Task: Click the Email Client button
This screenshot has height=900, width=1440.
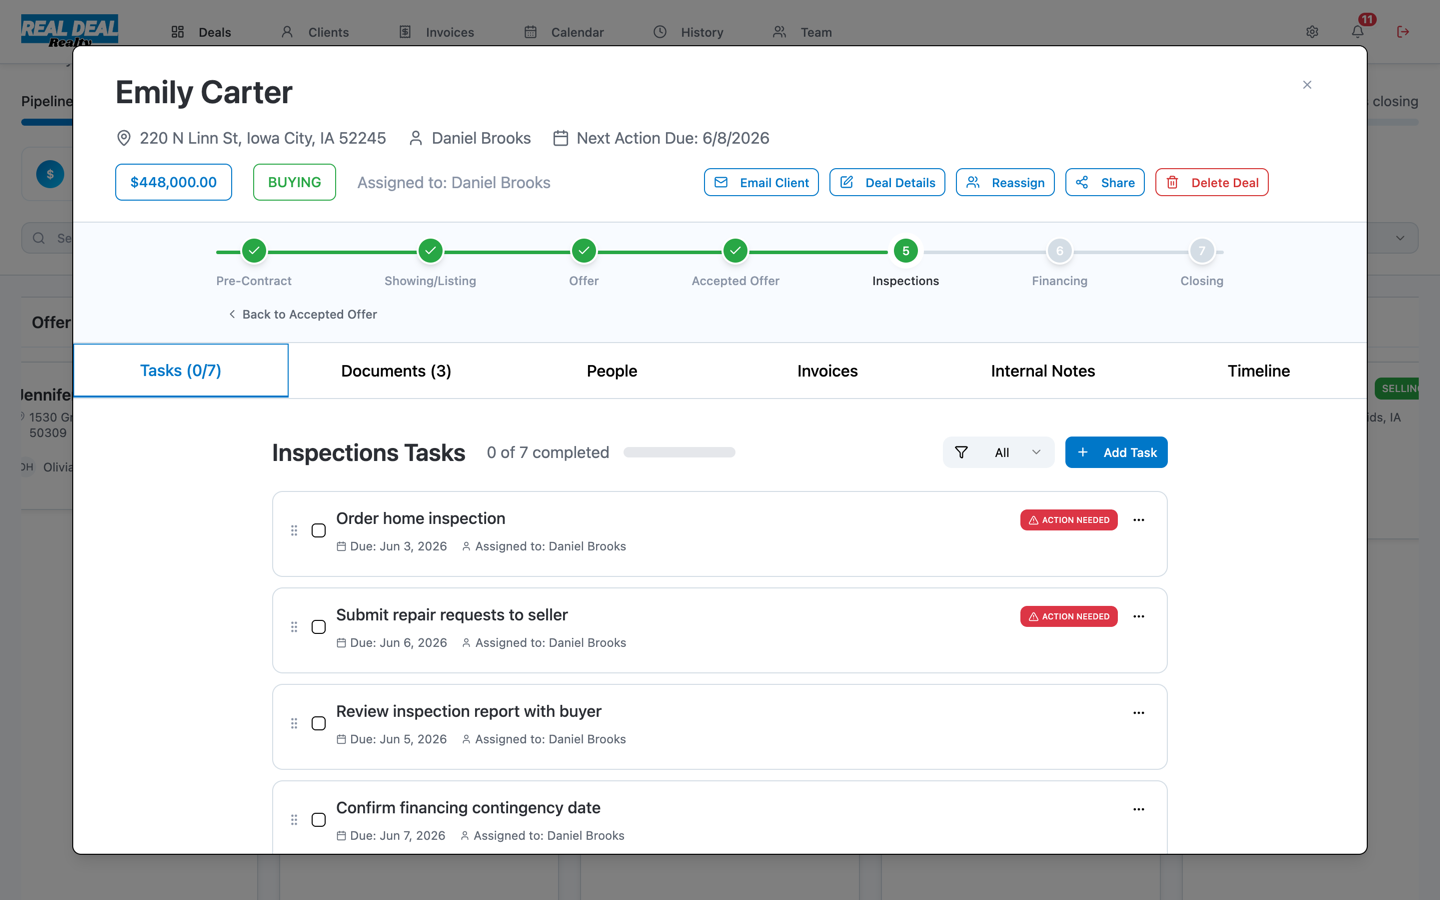Action: (x=761, y=182)
